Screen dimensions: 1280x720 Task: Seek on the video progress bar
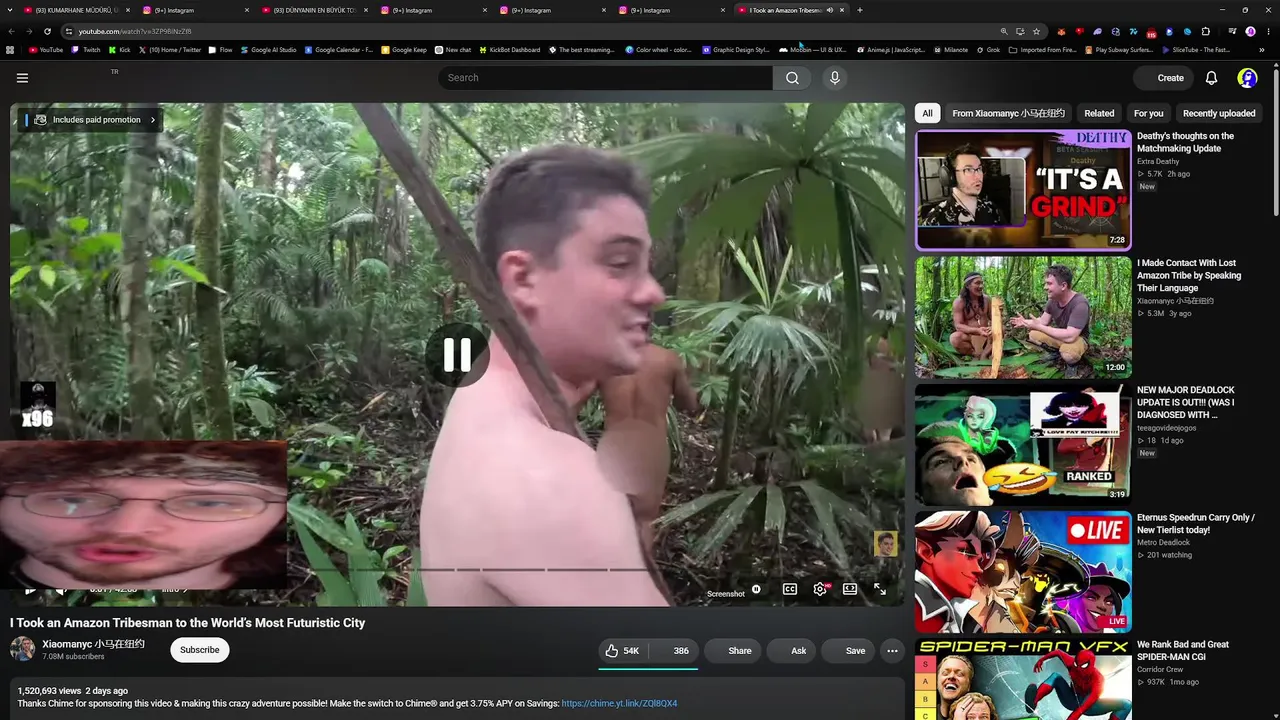[x=457, y=570]
